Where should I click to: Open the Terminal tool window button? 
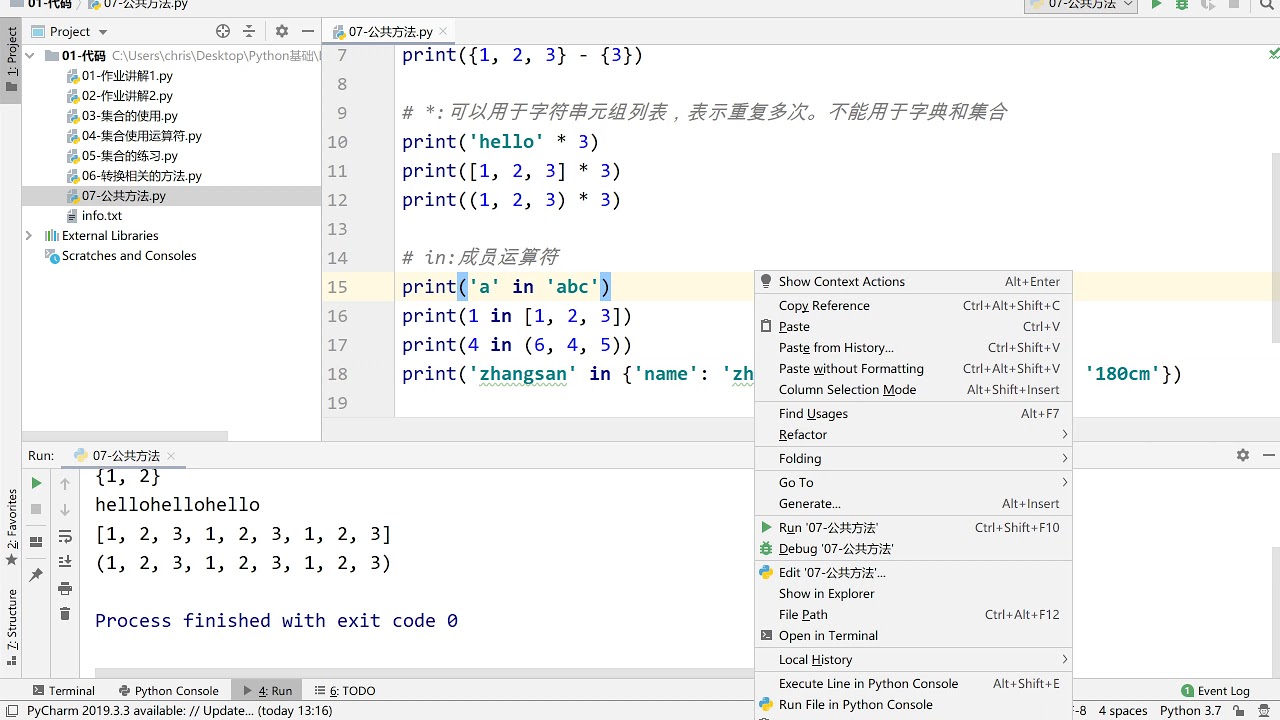click(64, 691)
